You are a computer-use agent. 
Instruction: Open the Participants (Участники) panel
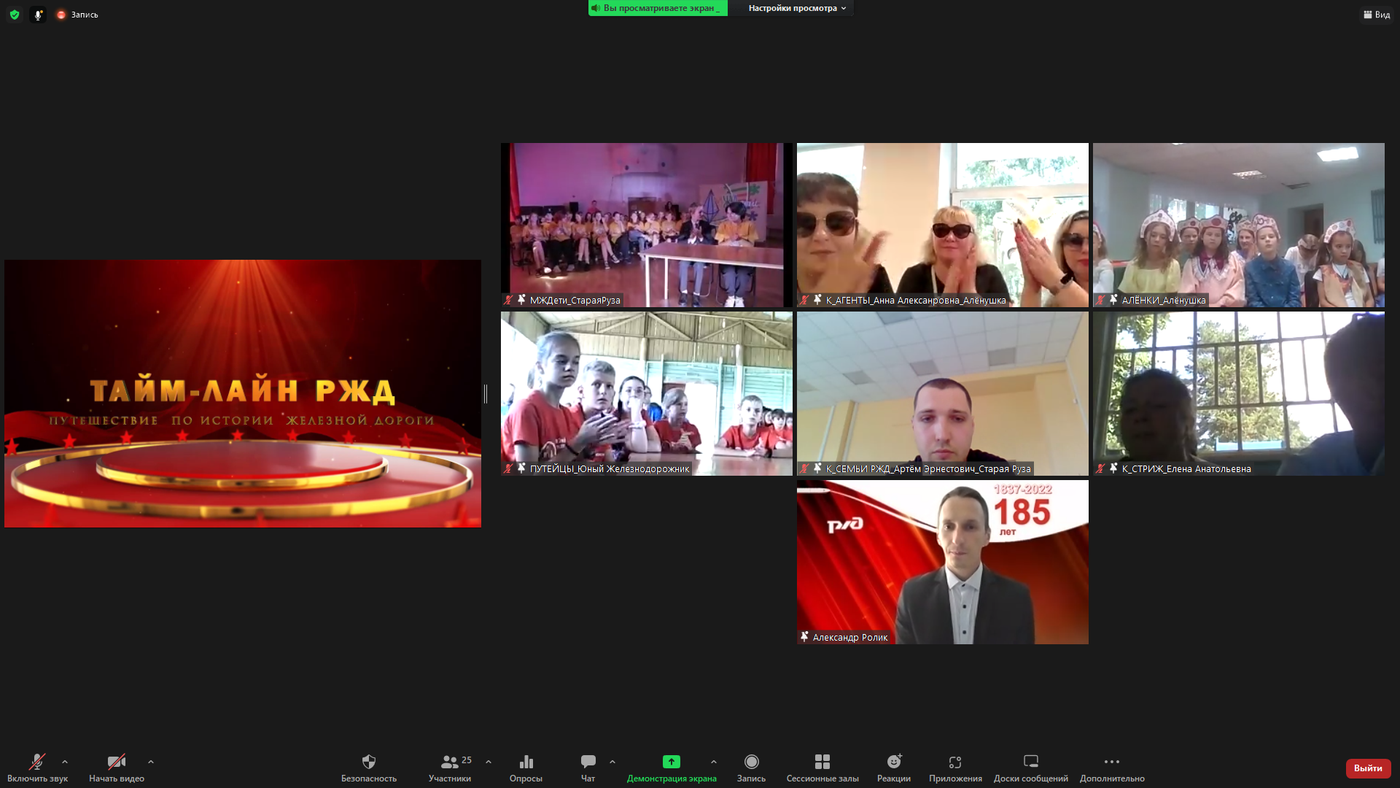[450, 763]
